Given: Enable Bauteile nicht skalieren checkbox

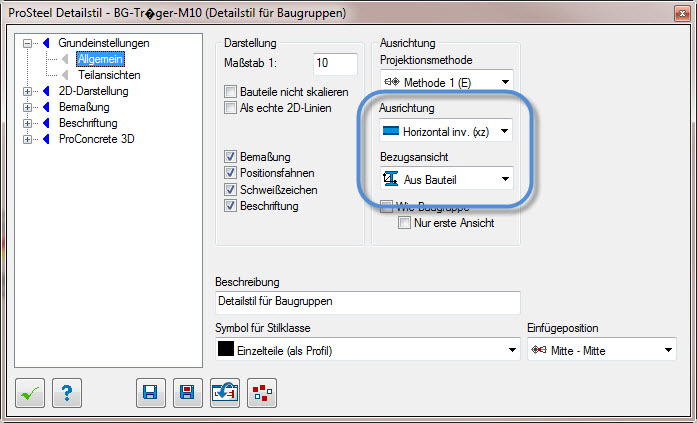Looking at the screenshot, I should [x=230, y=92].
